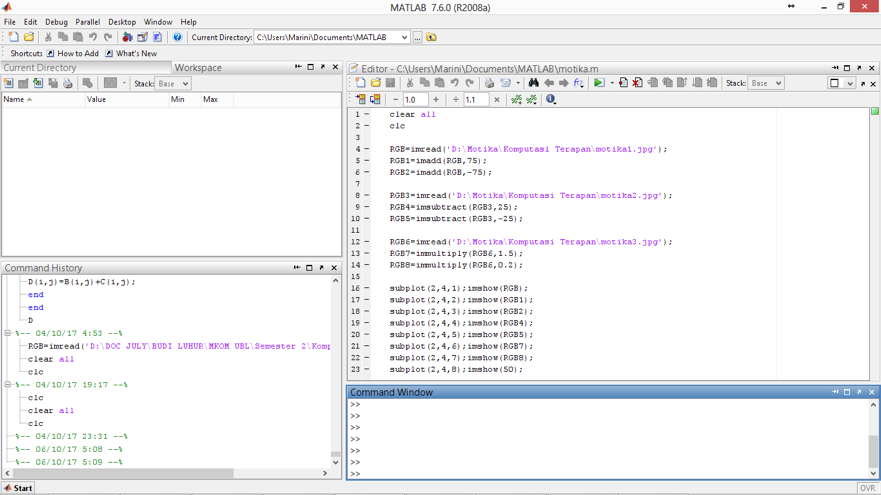Viewport: 881px width, 495px height.
Task: Click the 1.1 multiply value field
Action: (x=476, y=99)
